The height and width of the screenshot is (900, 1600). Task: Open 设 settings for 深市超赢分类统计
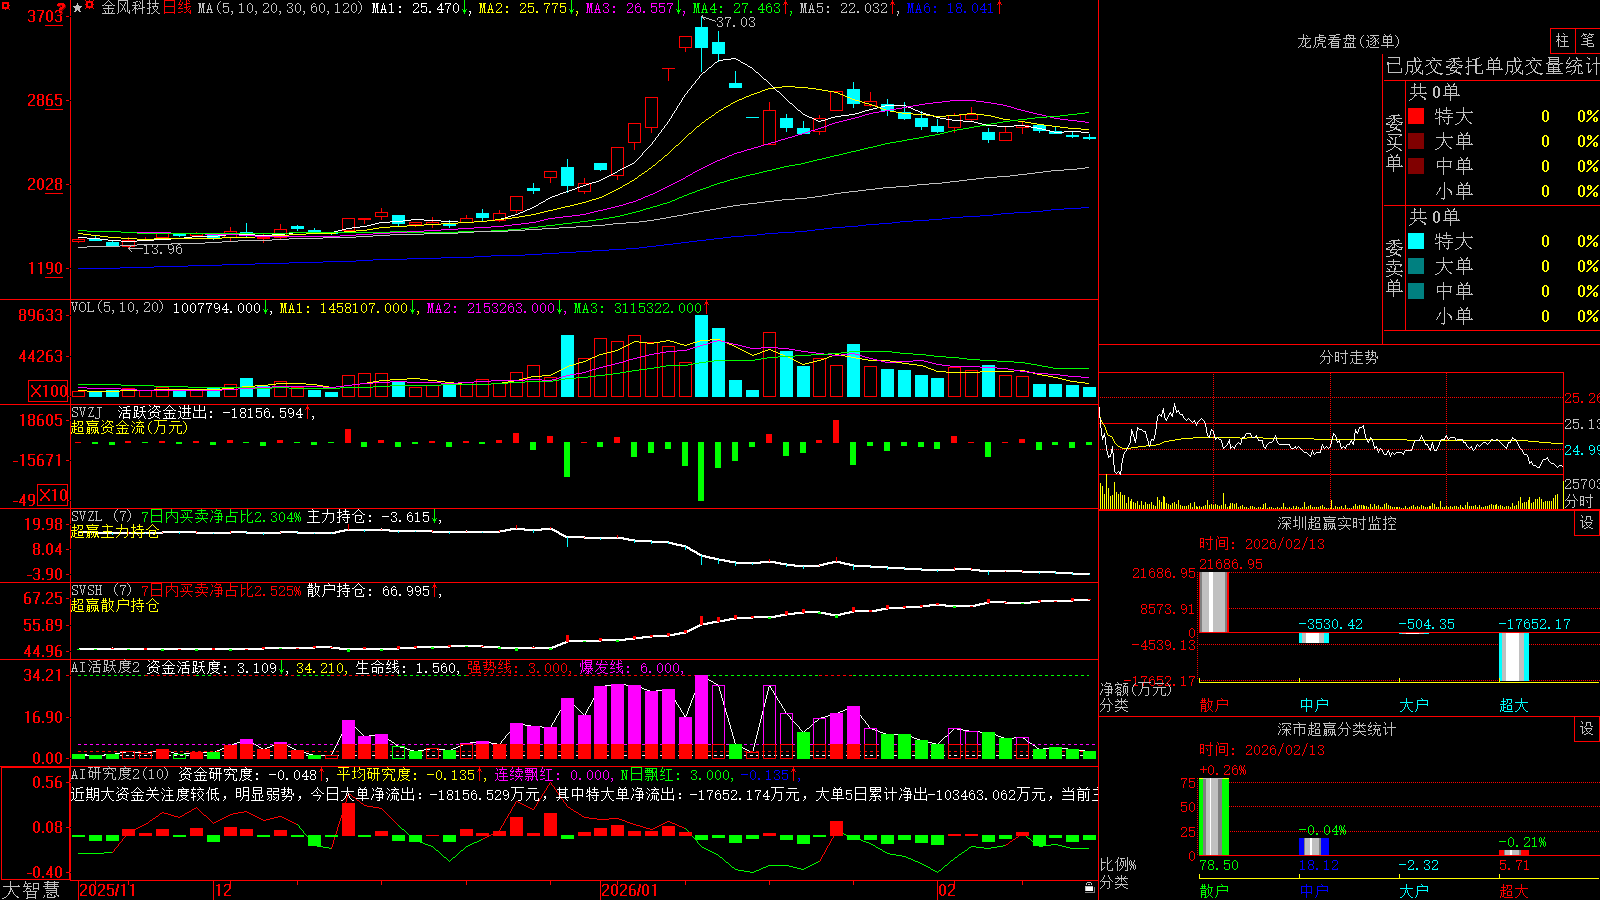pyautogui.click(x=1587, y=729)
